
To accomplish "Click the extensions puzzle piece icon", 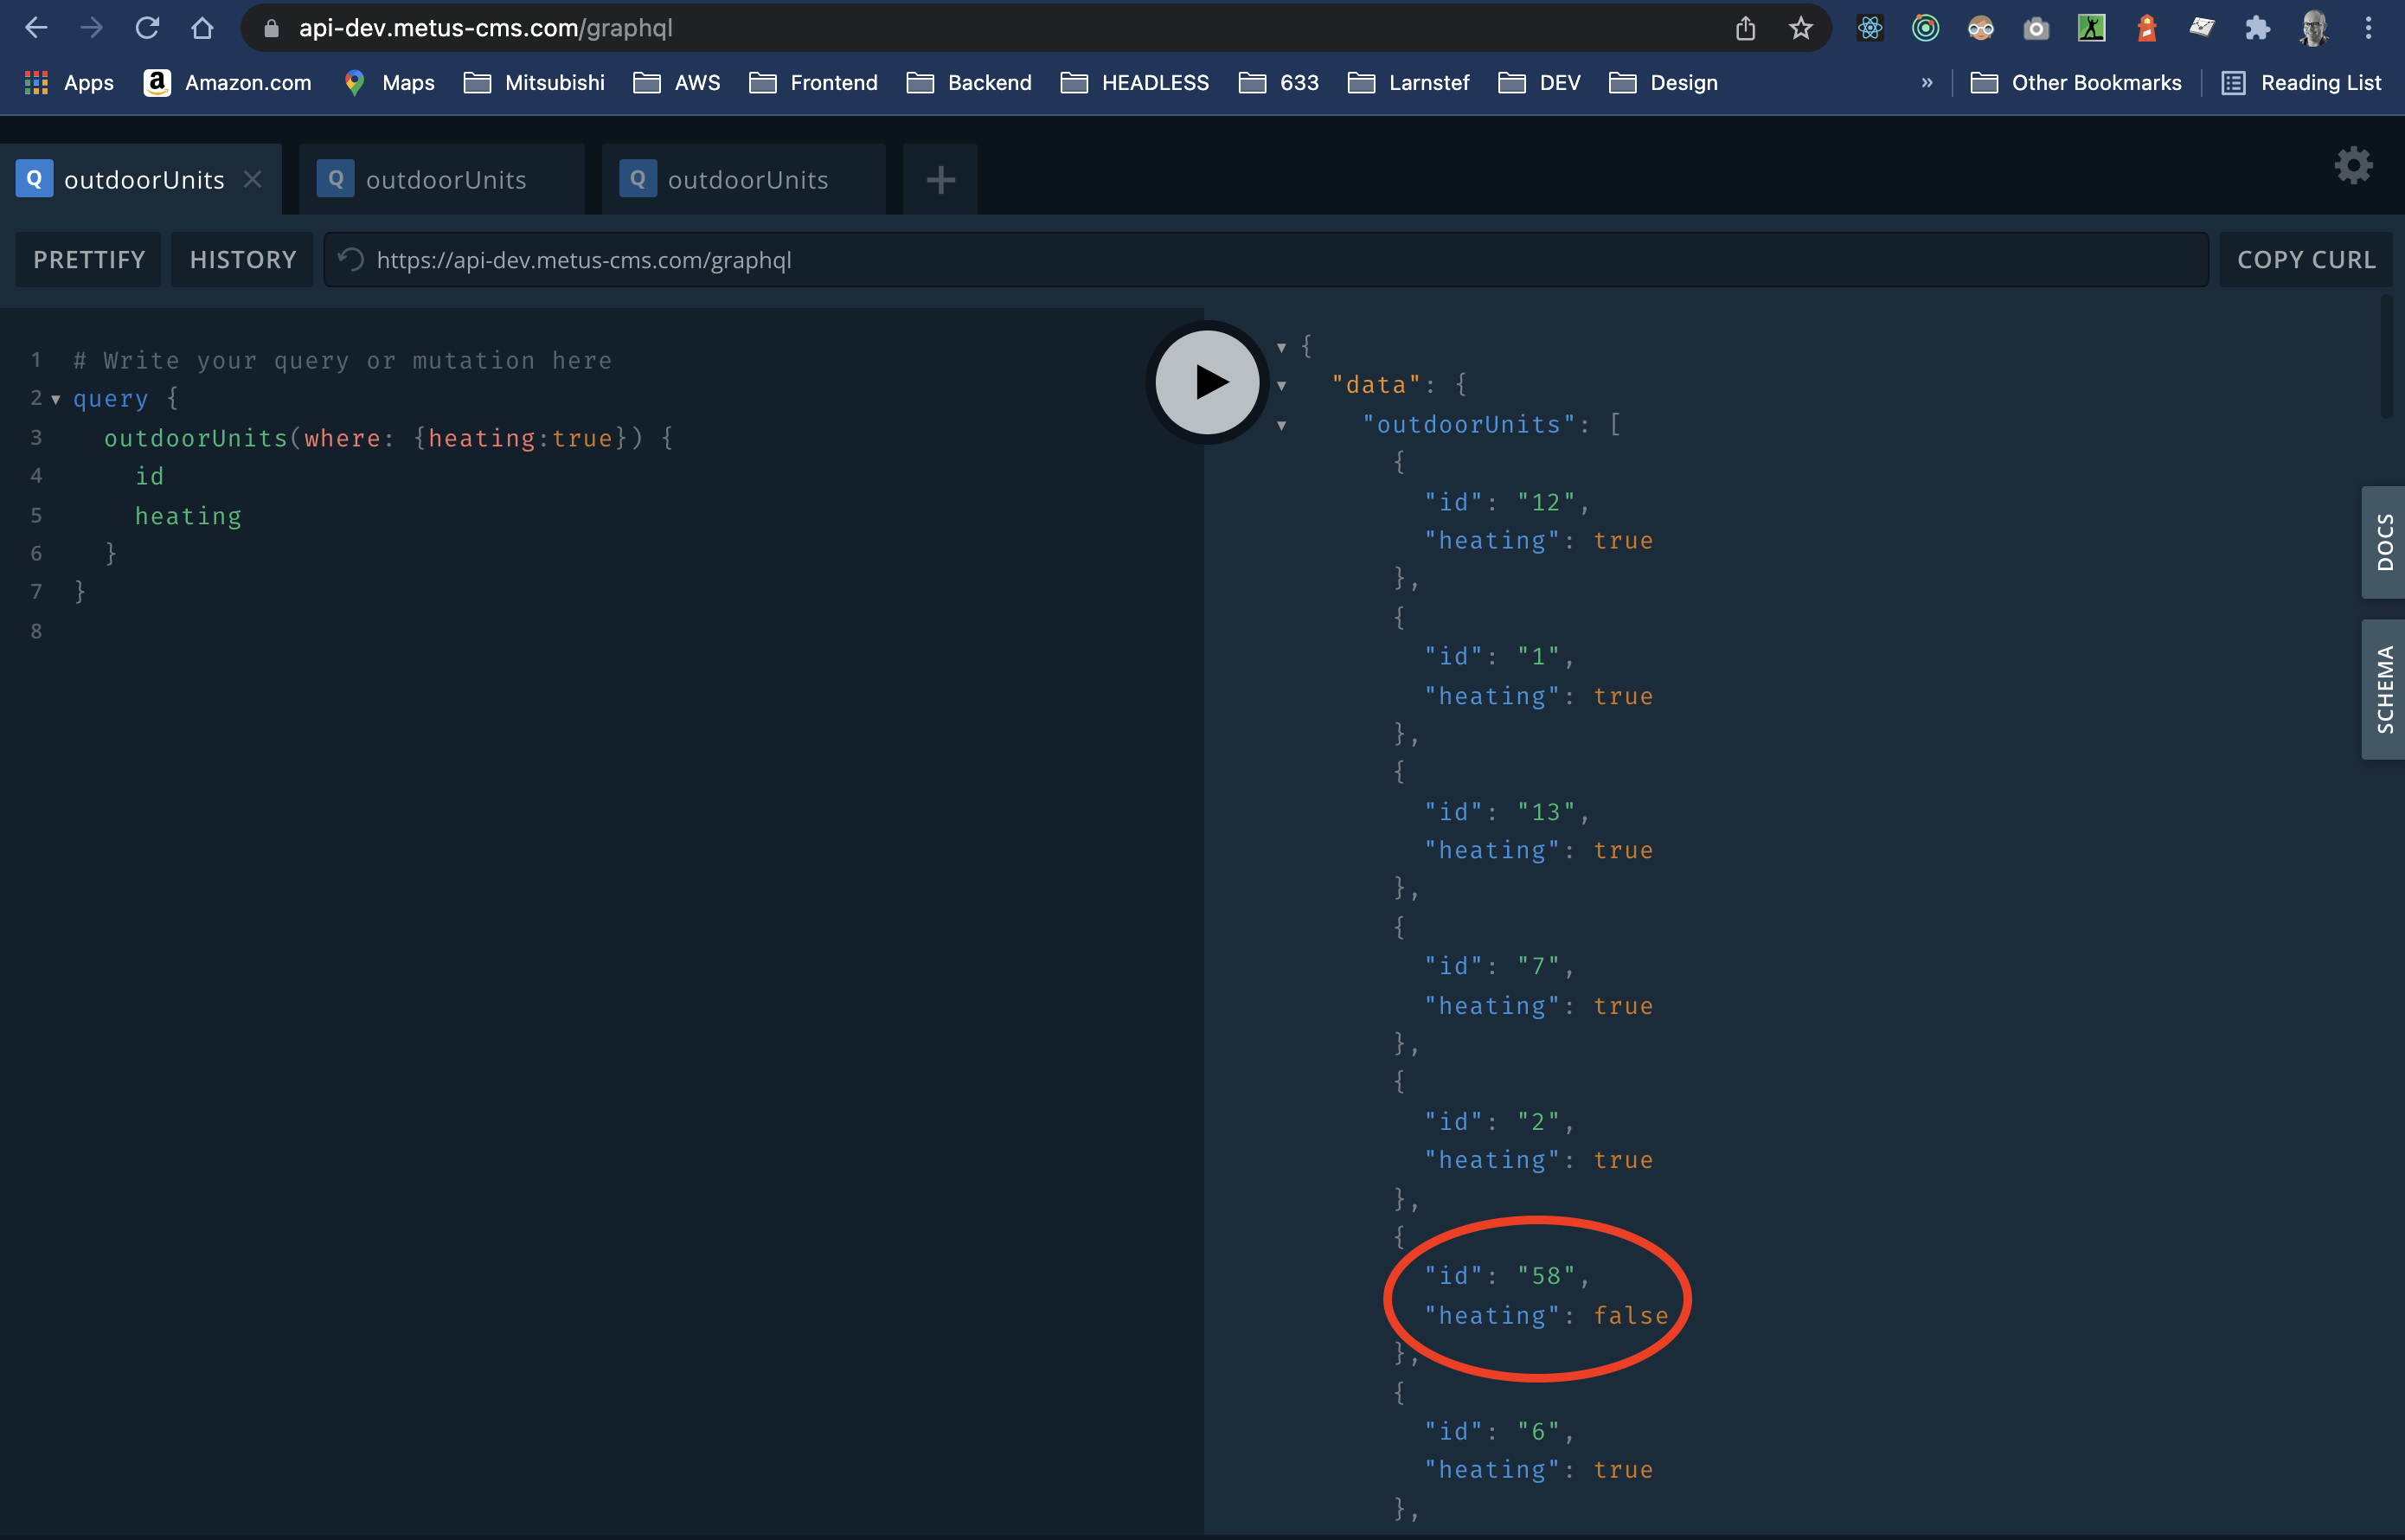I will pos(2257,27).
